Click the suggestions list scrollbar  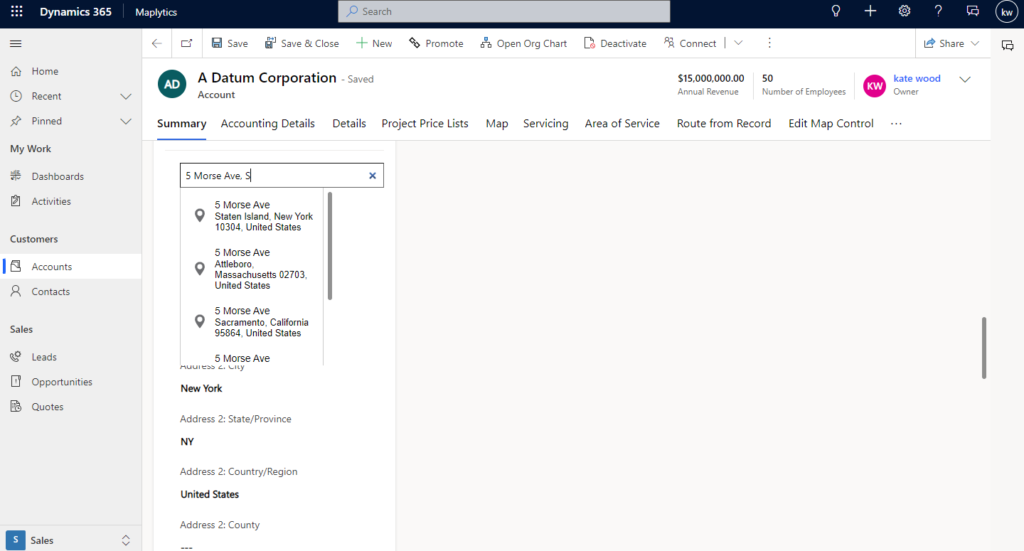coord(330,245)
